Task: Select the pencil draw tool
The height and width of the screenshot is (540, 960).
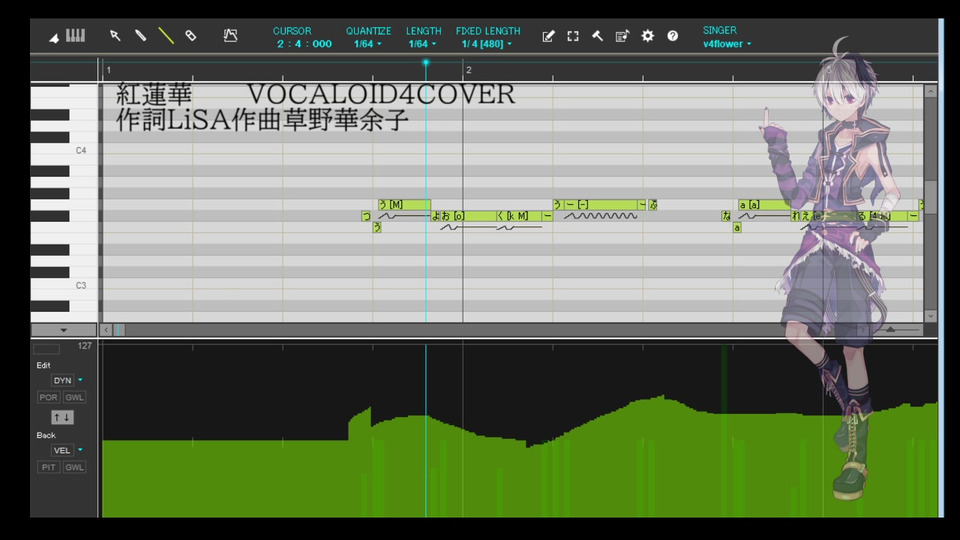Action: click(140, 36)
